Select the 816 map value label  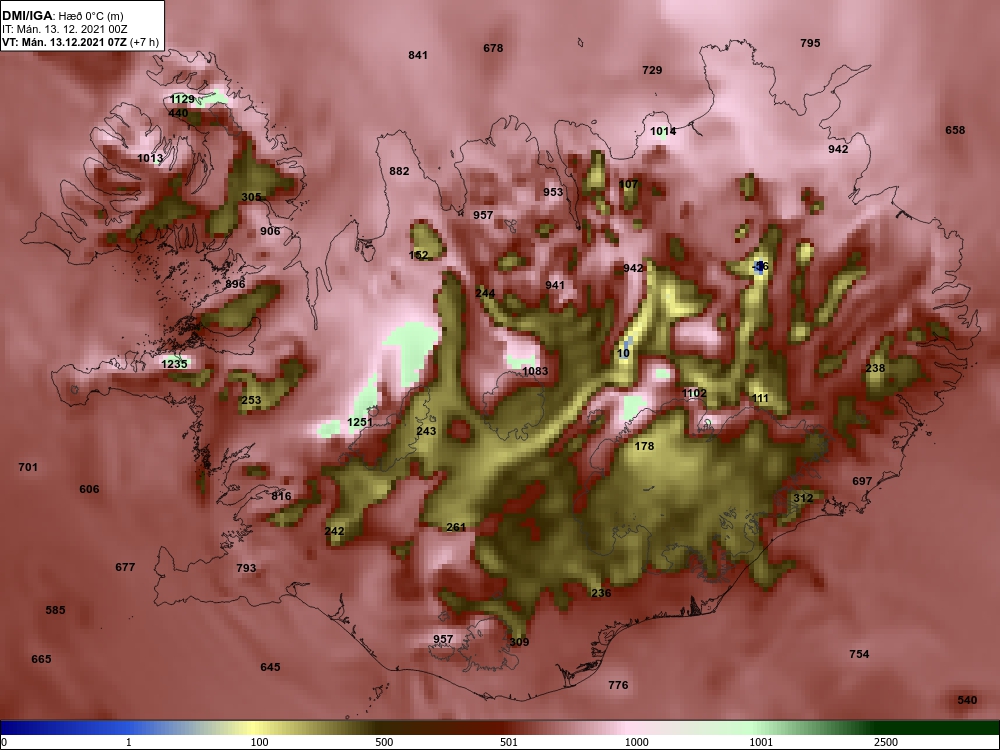point(281,496)
